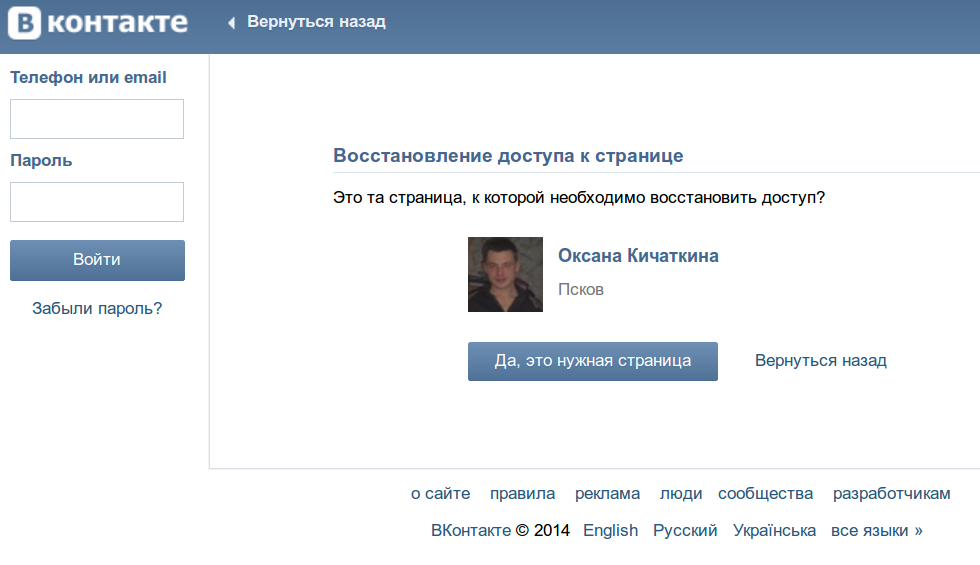This screenshot has width=980, height=565.
Task: Click the 'ВКонтакте' footer link
Action: pos(471,531)
